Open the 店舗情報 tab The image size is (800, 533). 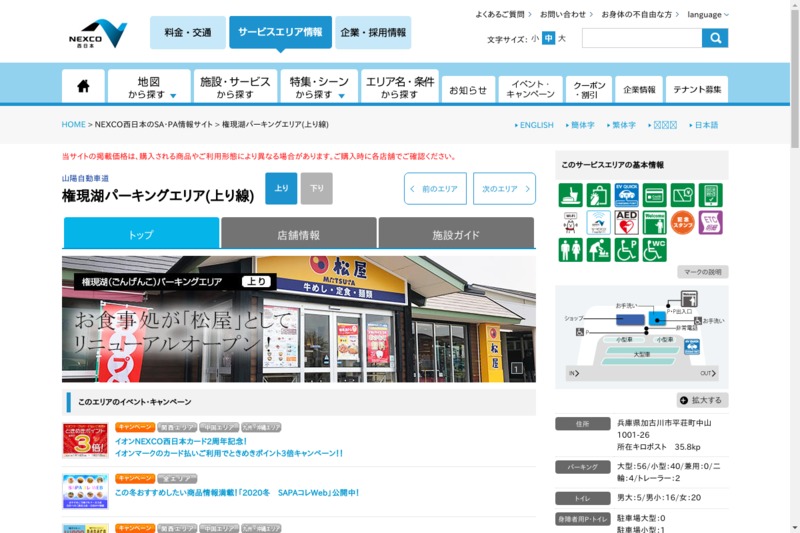298,235
